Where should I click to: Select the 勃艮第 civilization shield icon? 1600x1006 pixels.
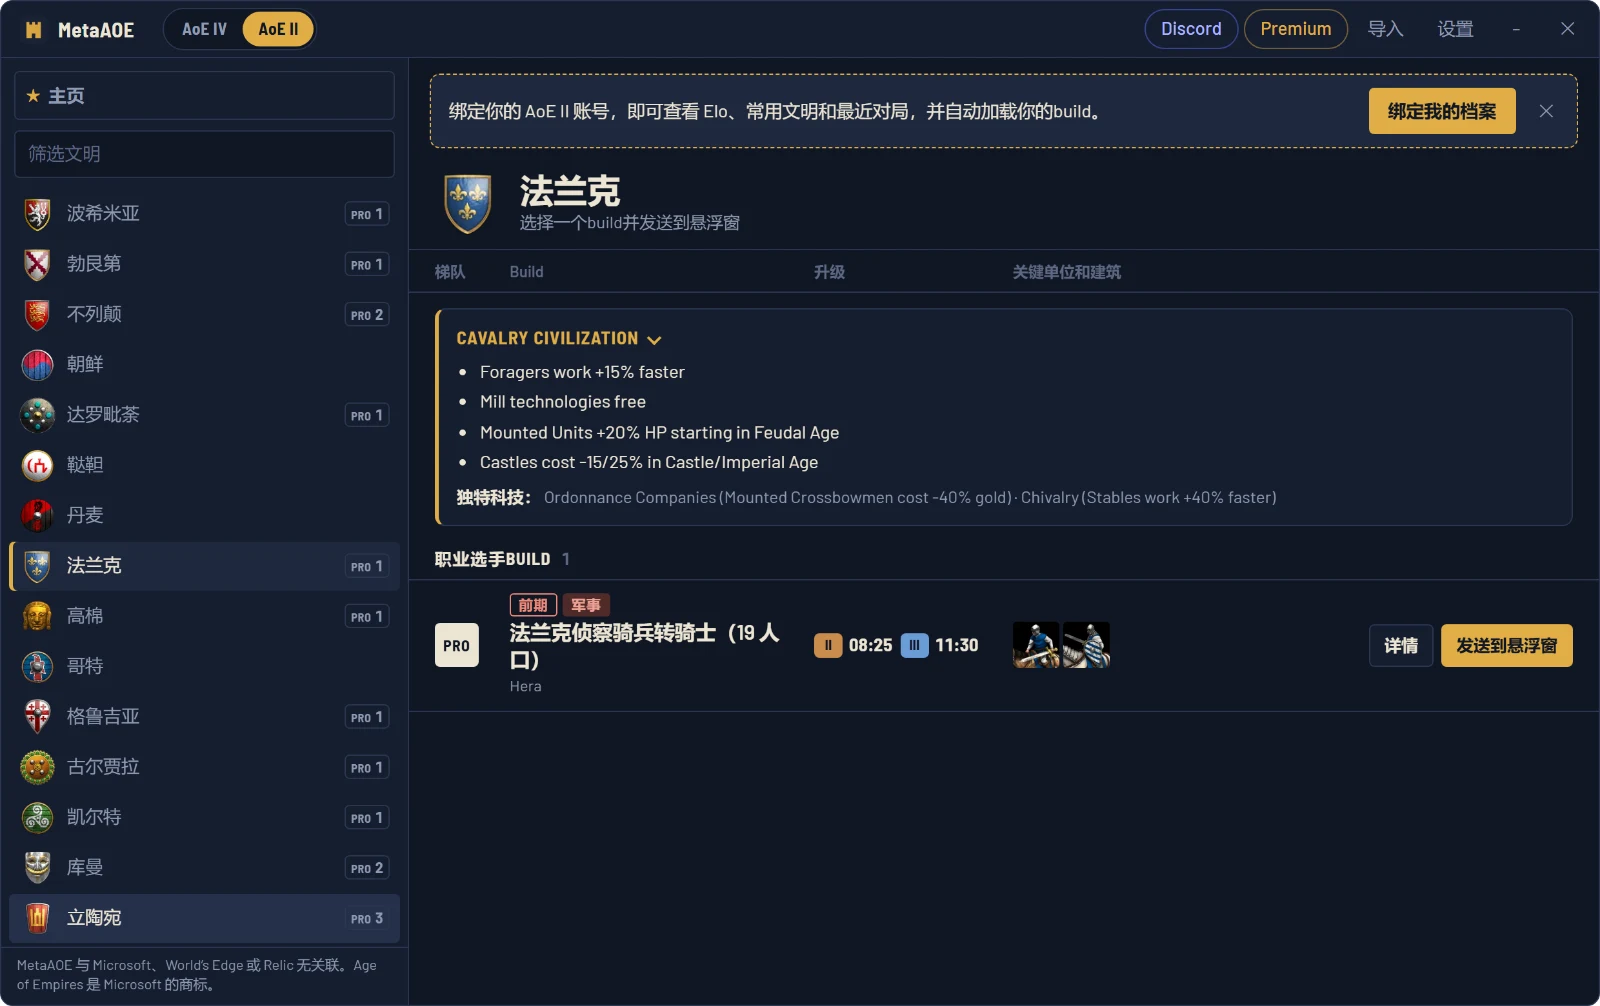[38, 264]
